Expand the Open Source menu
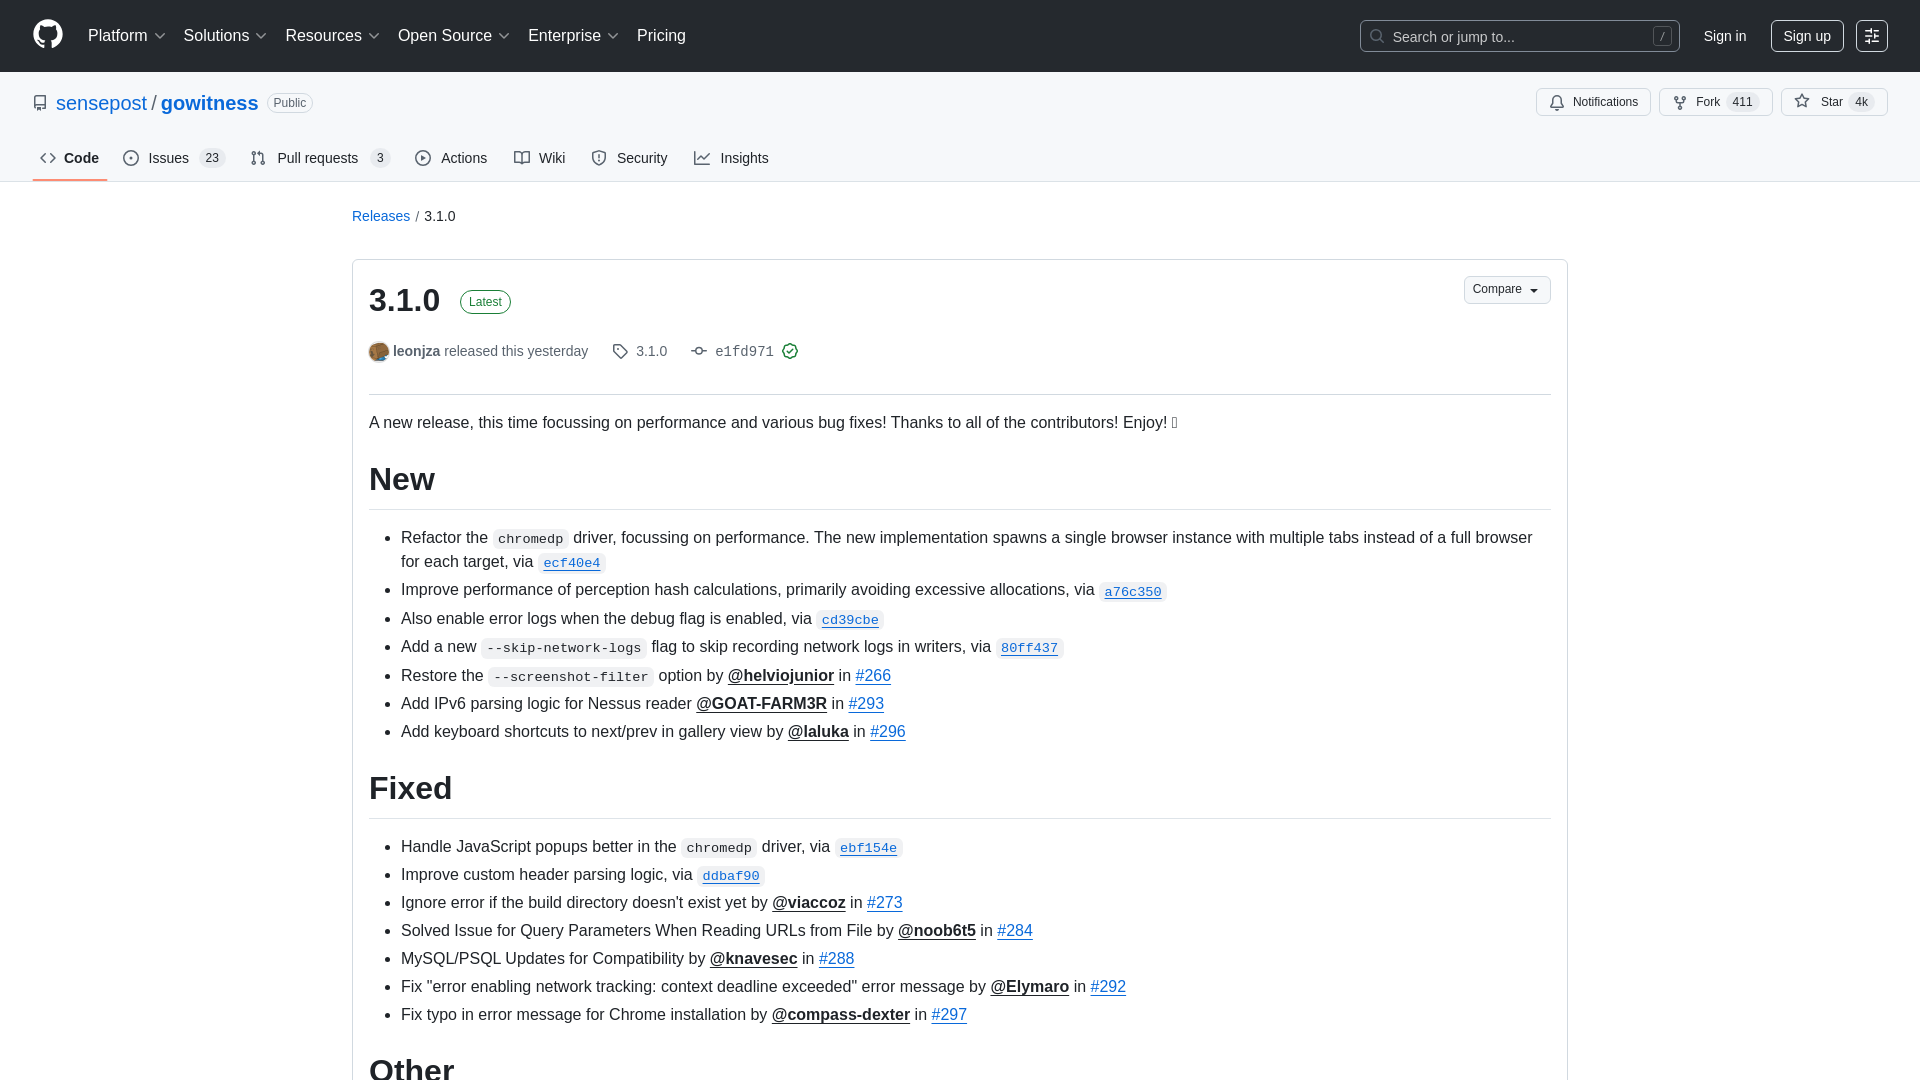 [452, 36]
